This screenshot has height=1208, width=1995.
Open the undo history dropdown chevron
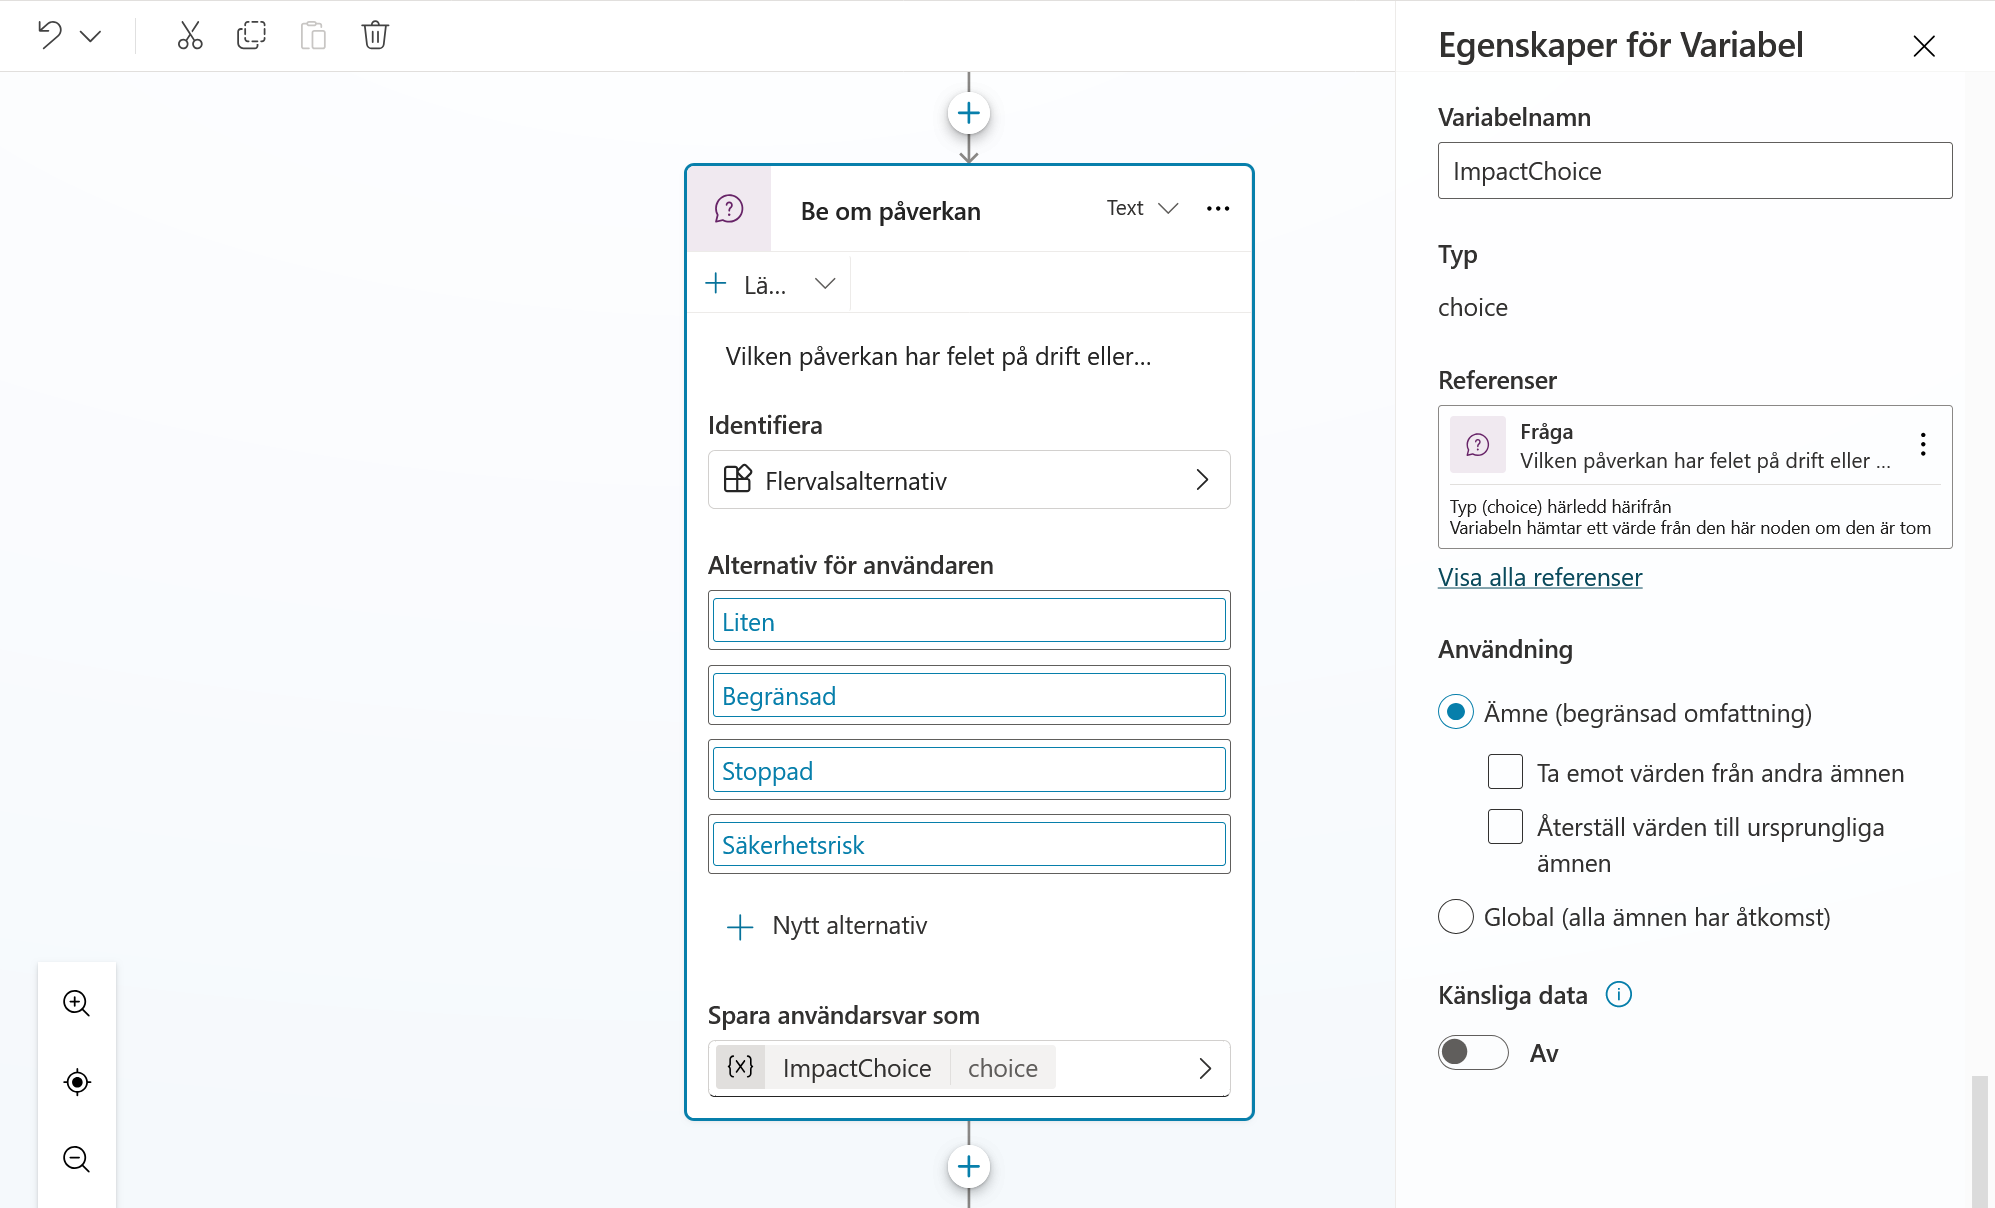[90, 37]
